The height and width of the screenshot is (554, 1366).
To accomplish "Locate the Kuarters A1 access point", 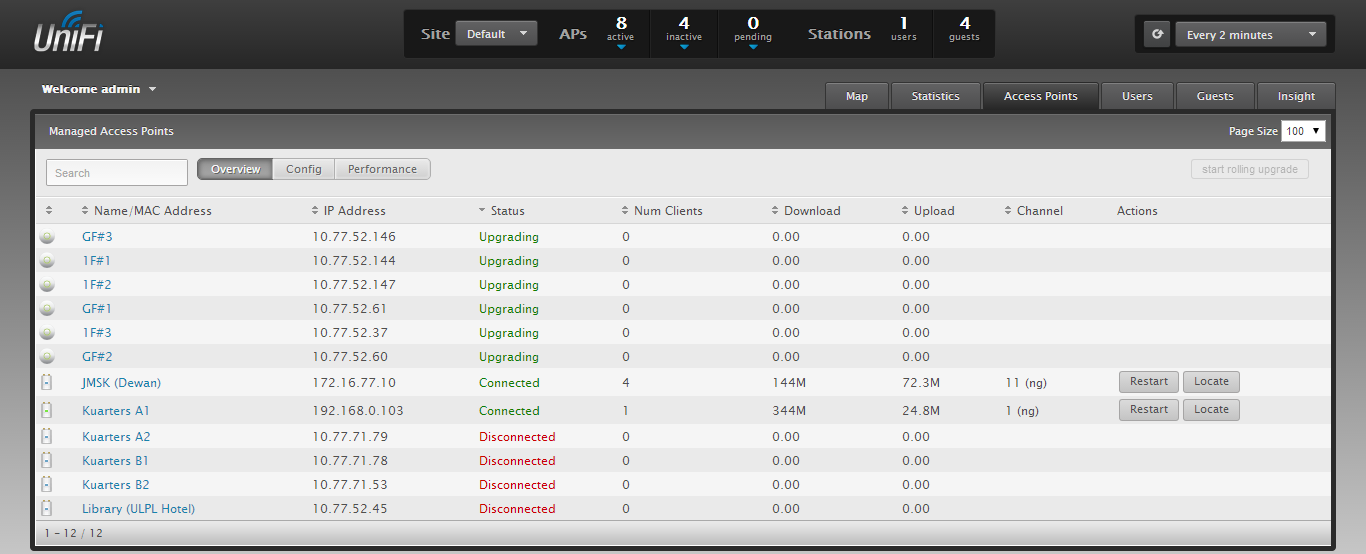I will click(x=1210, y=409).
